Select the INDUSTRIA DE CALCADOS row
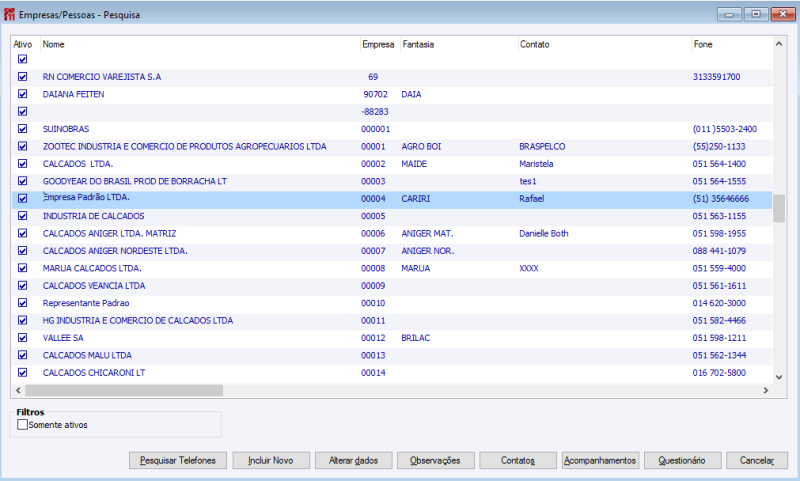The height and width of the screenshot is (481, 800). tap(392, 216)
